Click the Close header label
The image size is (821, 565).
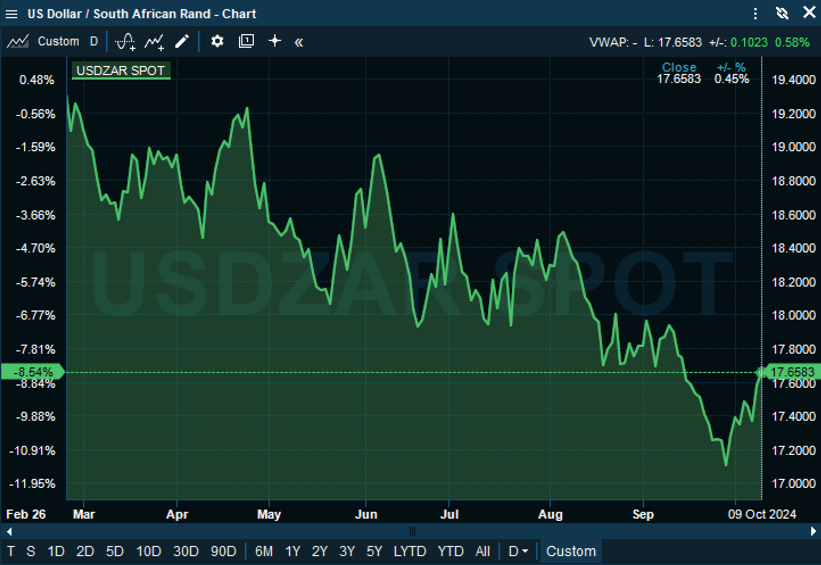click(x=679, y=68)
